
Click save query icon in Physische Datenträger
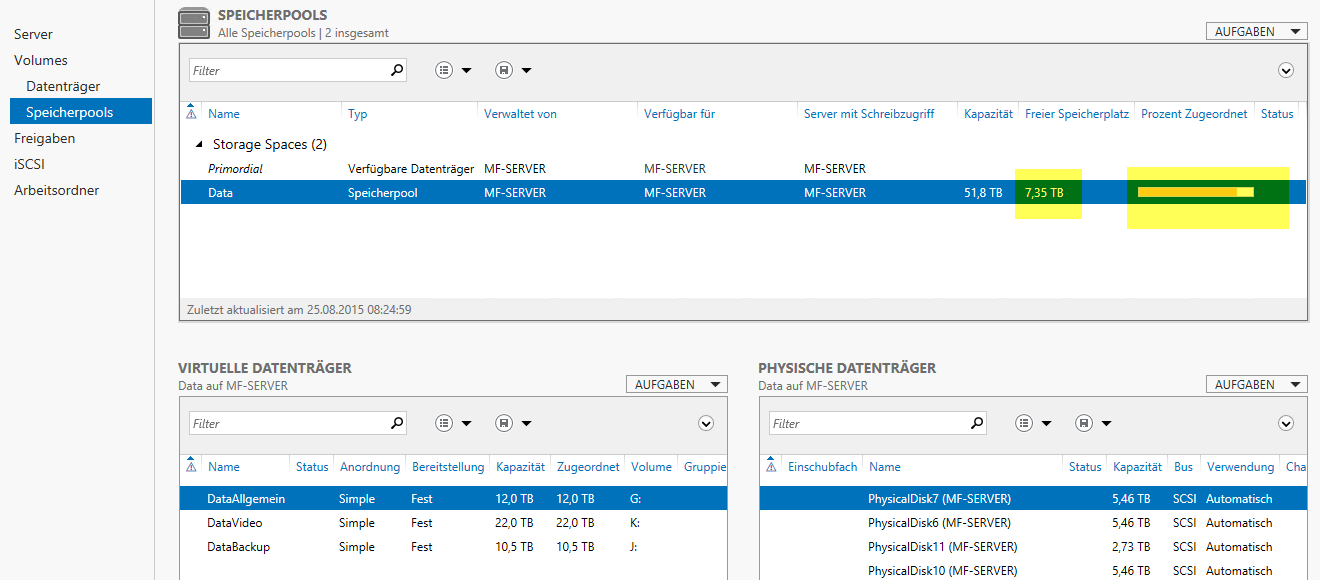1084,423
